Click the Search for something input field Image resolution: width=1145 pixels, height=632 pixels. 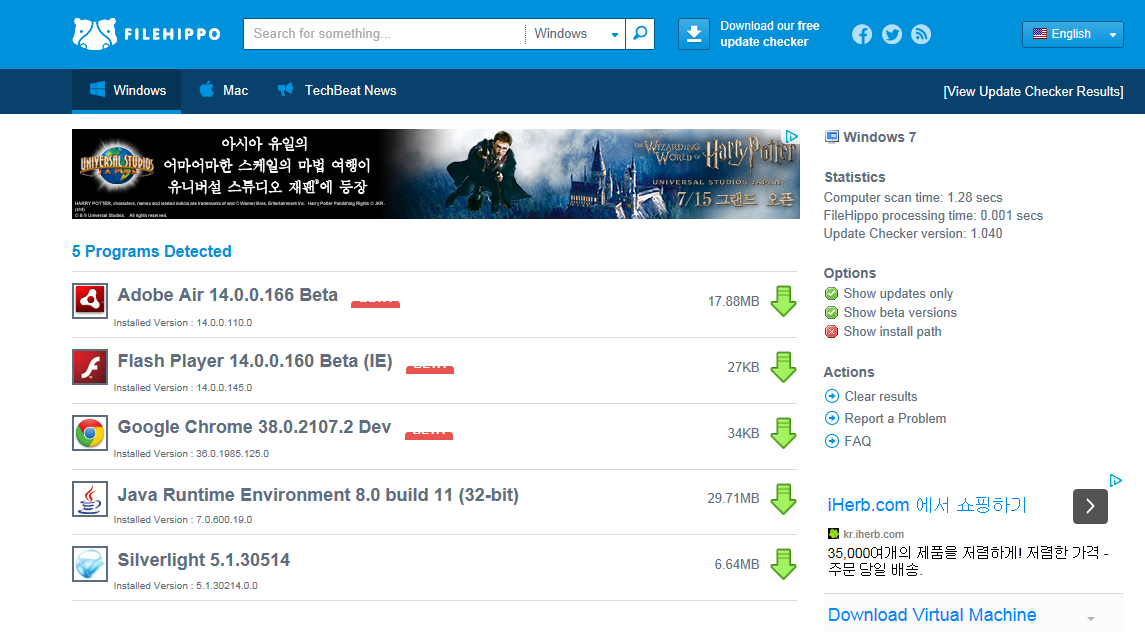[384, 34]
